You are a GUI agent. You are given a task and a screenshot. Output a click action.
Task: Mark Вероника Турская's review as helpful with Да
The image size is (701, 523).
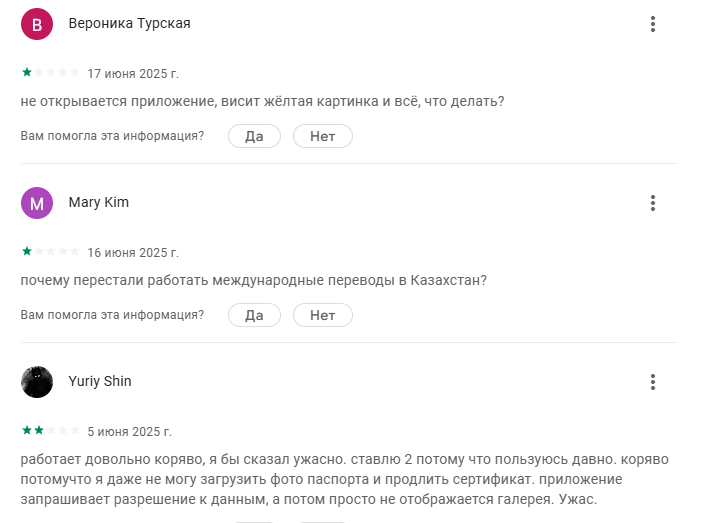tap(254, 136)
